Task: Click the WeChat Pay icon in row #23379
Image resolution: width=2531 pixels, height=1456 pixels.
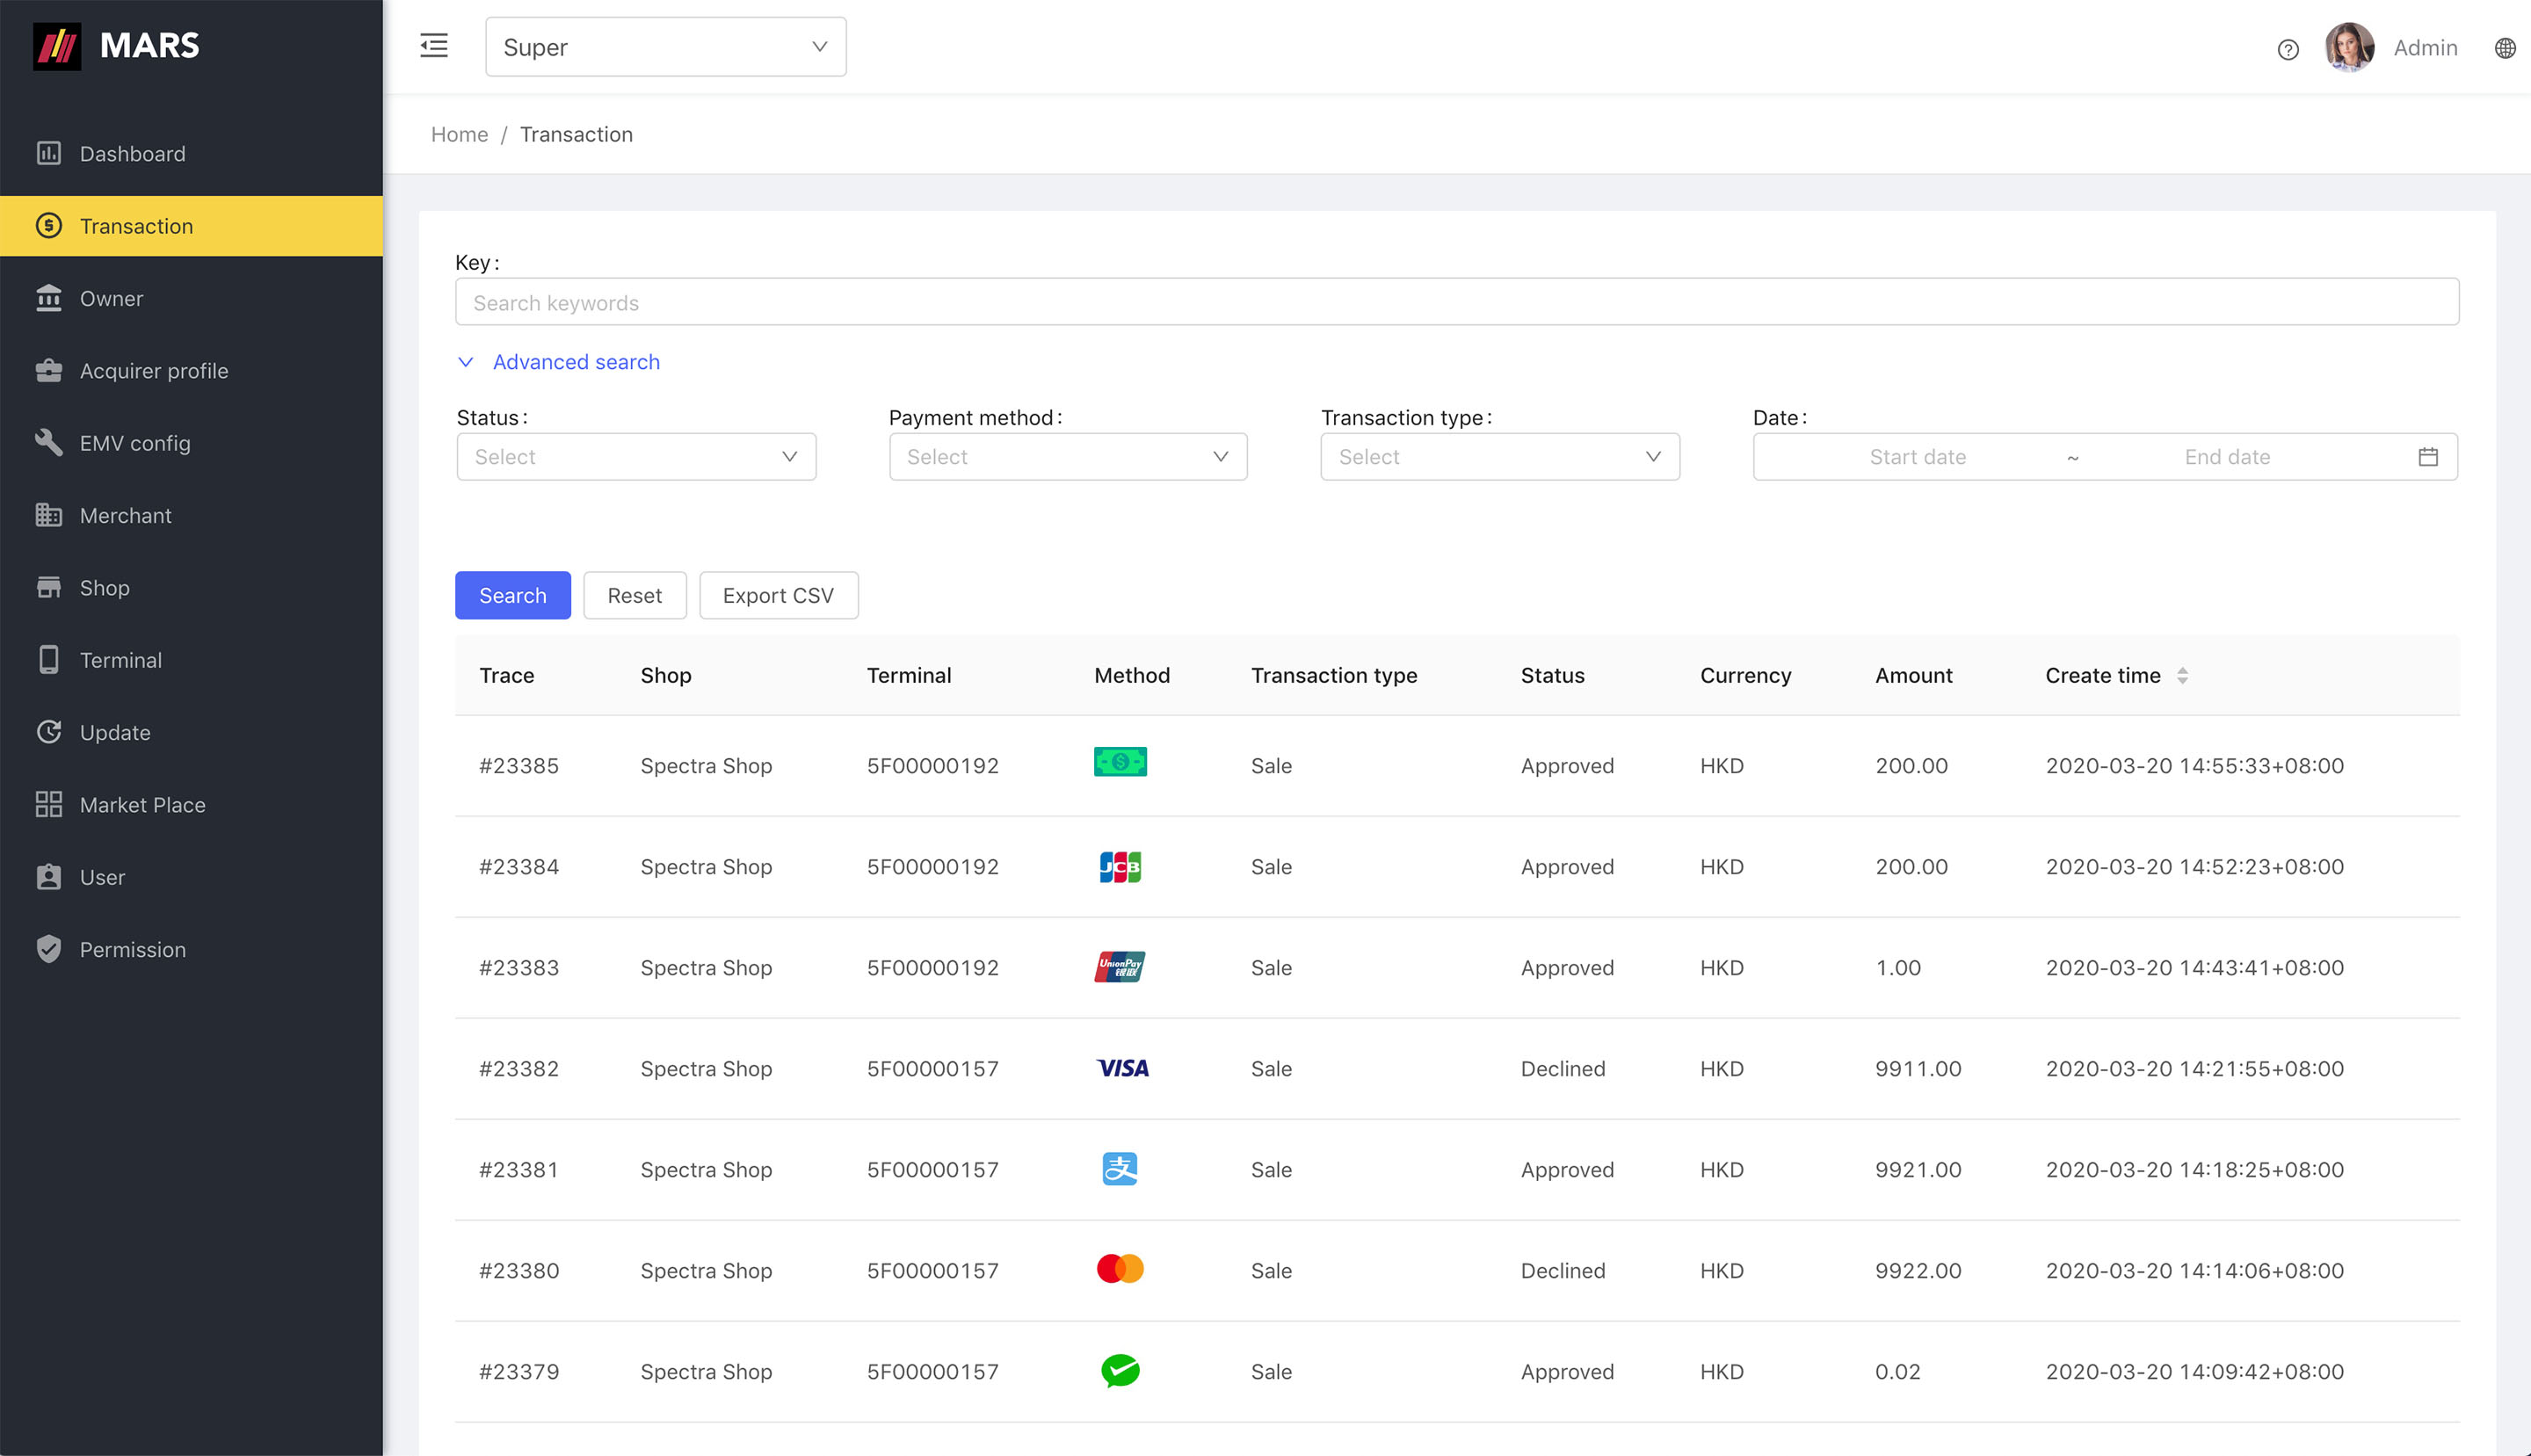Action: coord(1119,1371)
